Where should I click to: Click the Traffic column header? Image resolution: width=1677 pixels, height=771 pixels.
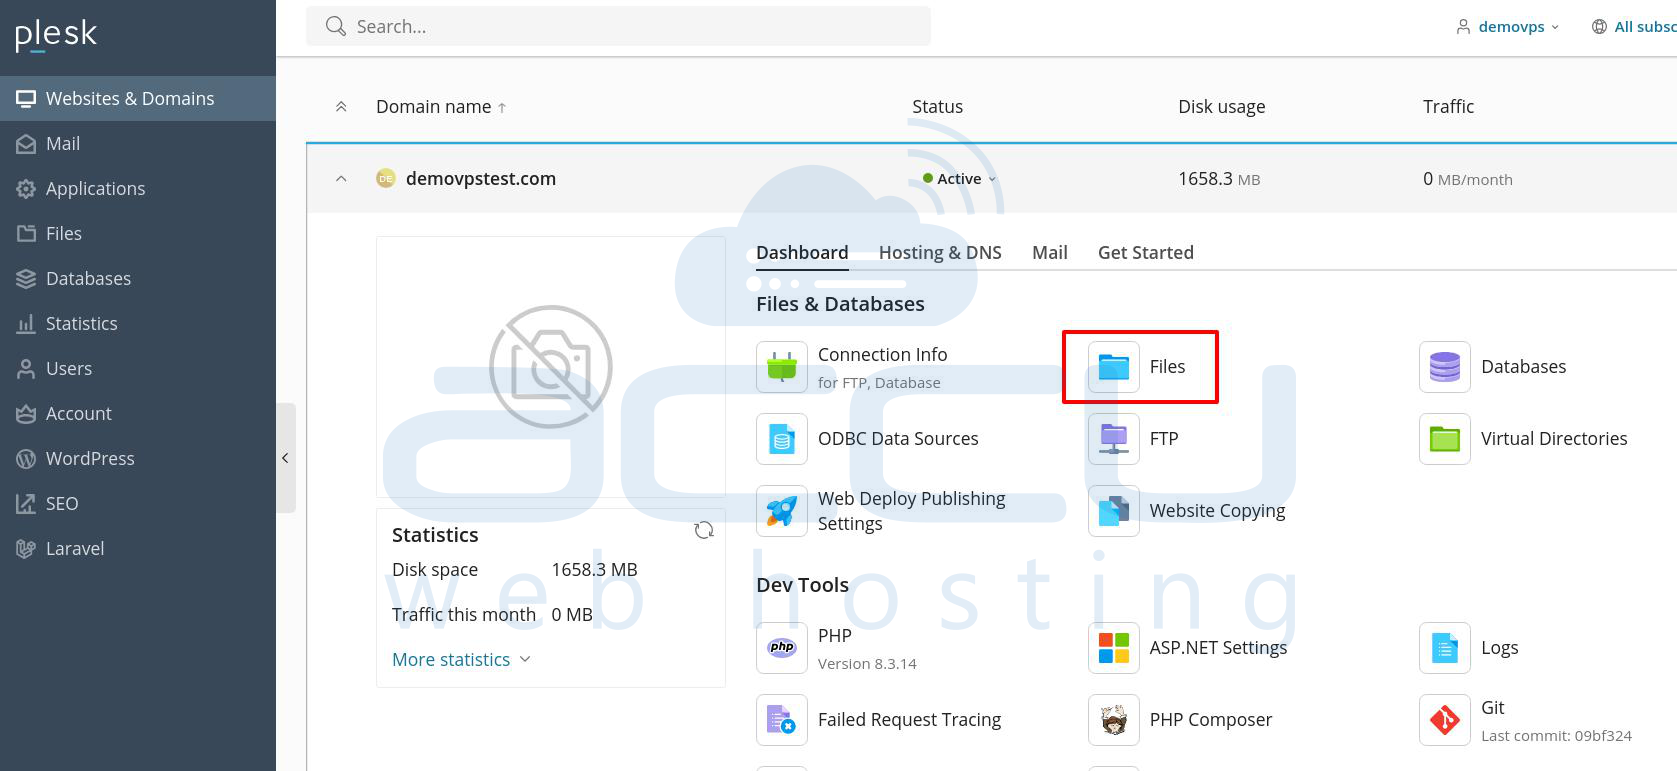[x=1448, y=107]
